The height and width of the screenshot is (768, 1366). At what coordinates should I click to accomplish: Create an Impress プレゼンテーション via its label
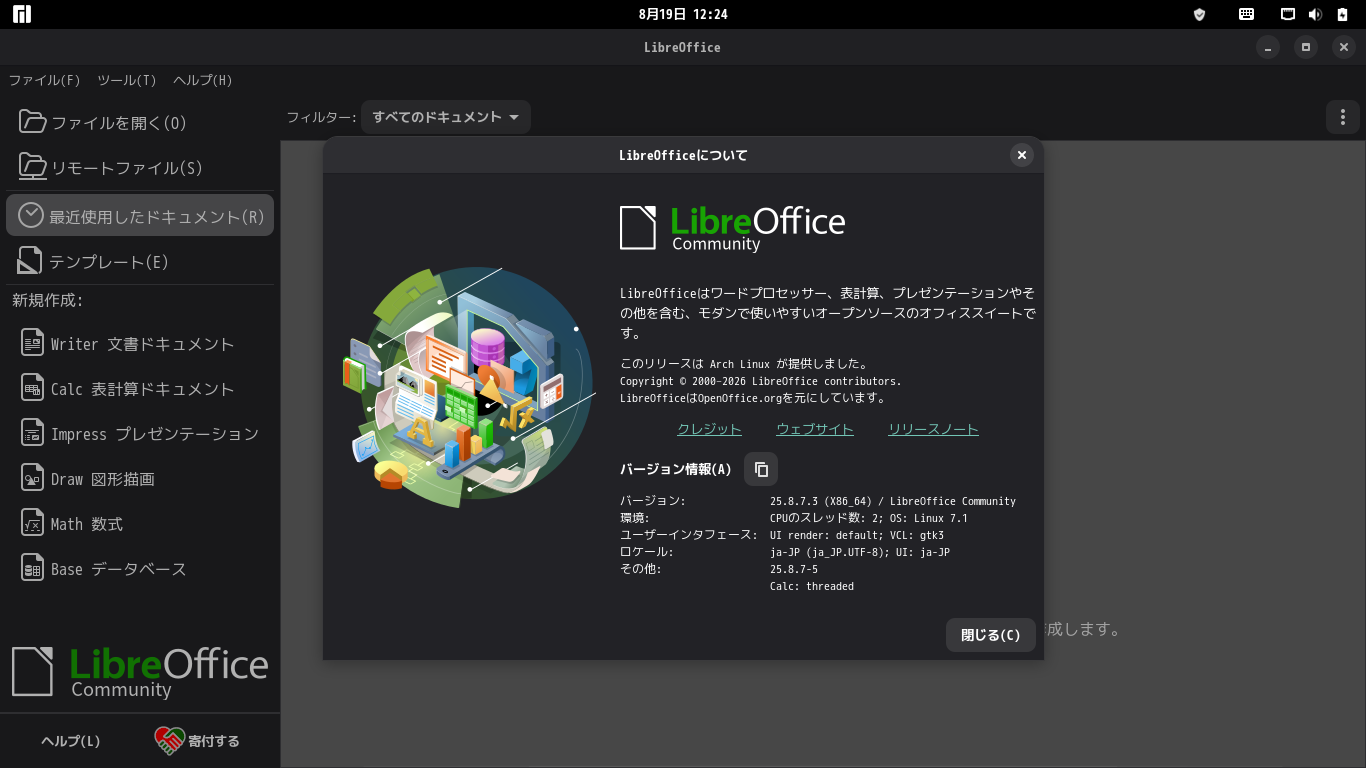click(155, 434)
